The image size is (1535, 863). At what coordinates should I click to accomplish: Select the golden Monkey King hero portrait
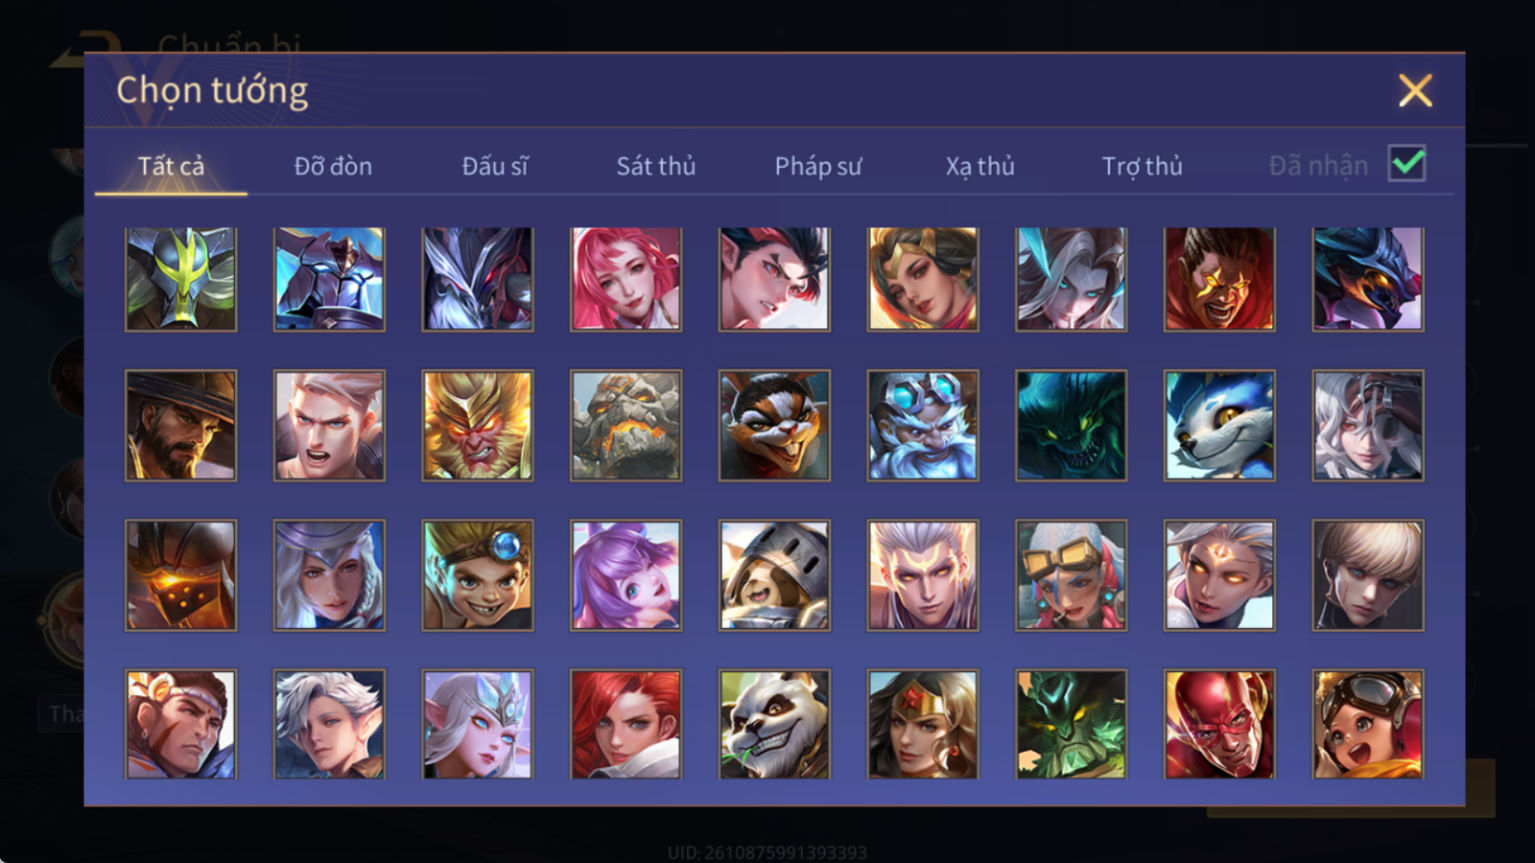477,425
